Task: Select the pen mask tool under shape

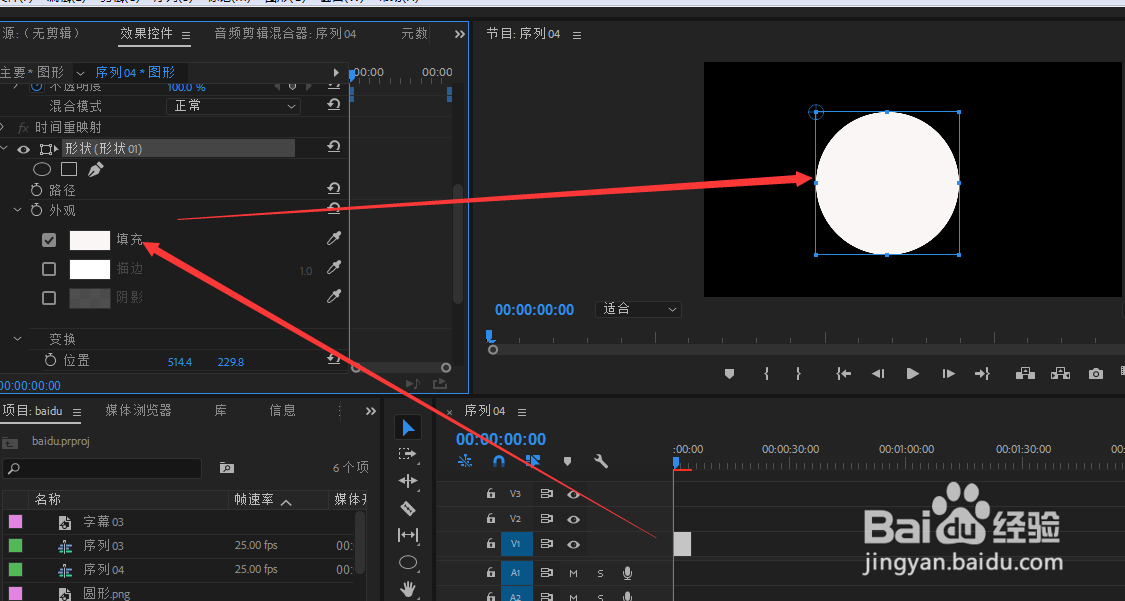Action: [x=95, y=169]
